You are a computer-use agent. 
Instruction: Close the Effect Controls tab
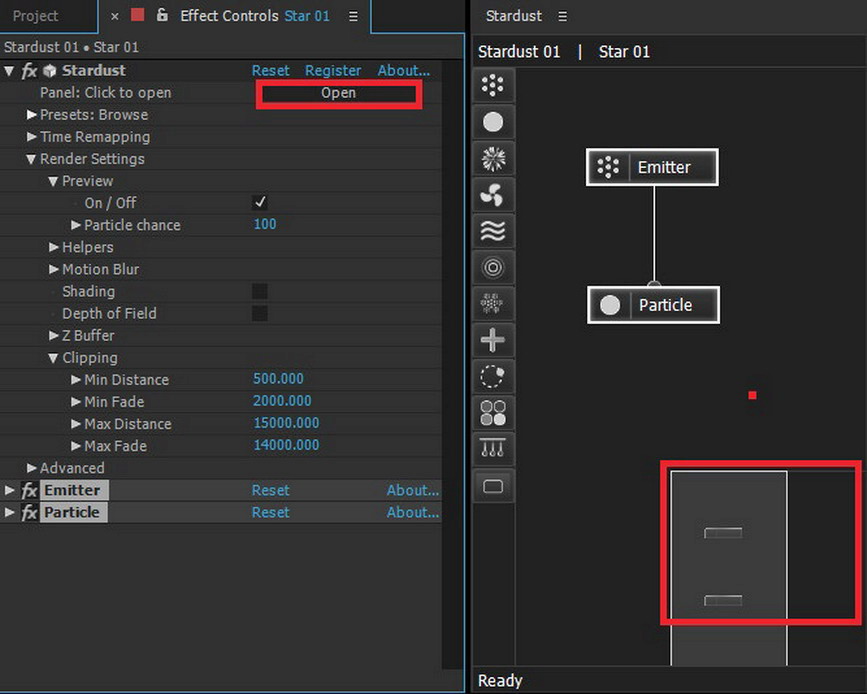pyautogui.click(x=114, y=17)
